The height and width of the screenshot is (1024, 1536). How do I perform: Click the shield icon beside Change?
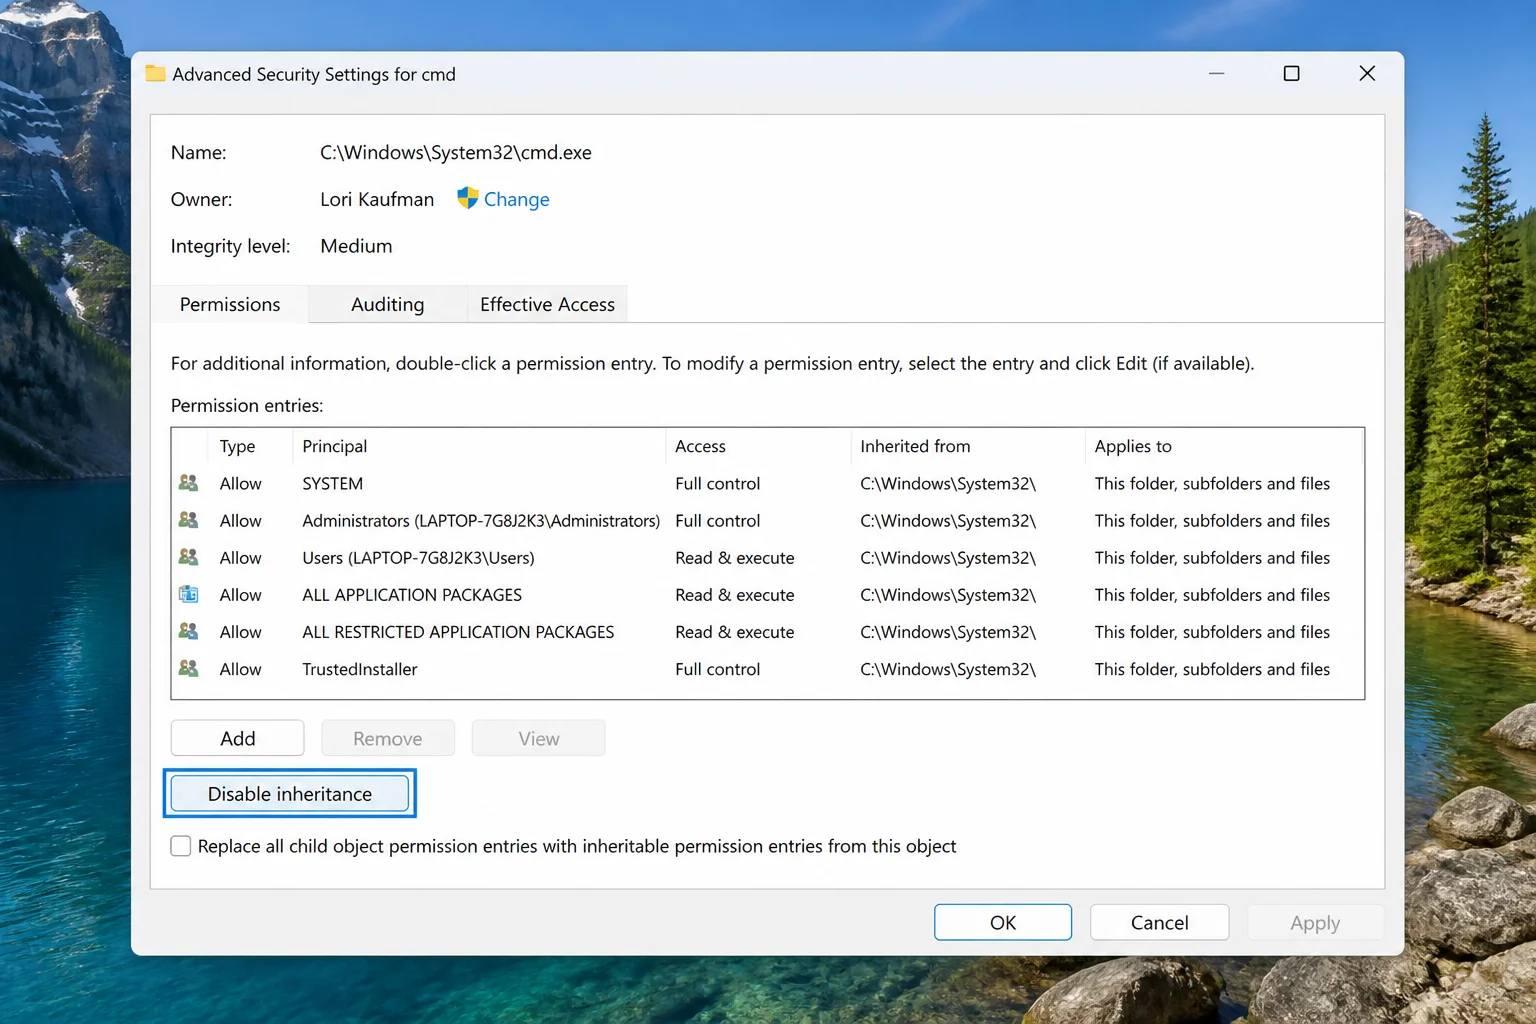click(467, 198)
